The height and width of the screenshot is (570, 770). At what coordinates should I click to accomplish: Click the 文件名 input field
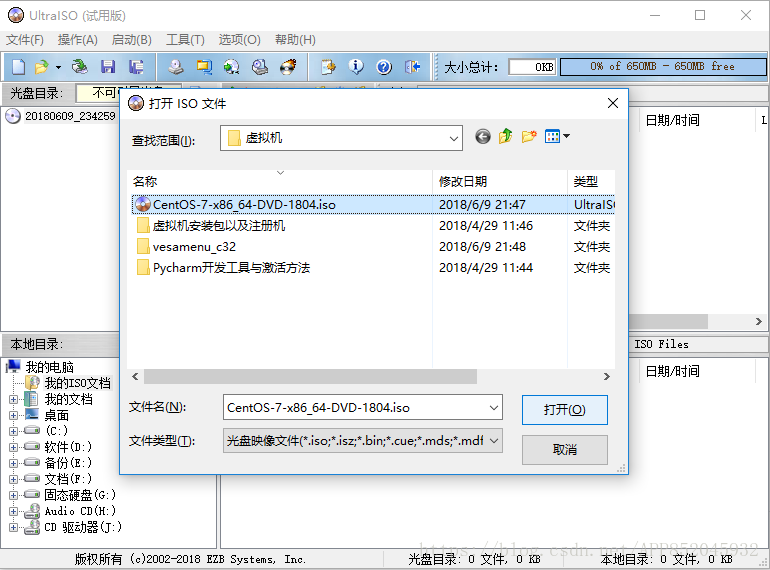355,407
